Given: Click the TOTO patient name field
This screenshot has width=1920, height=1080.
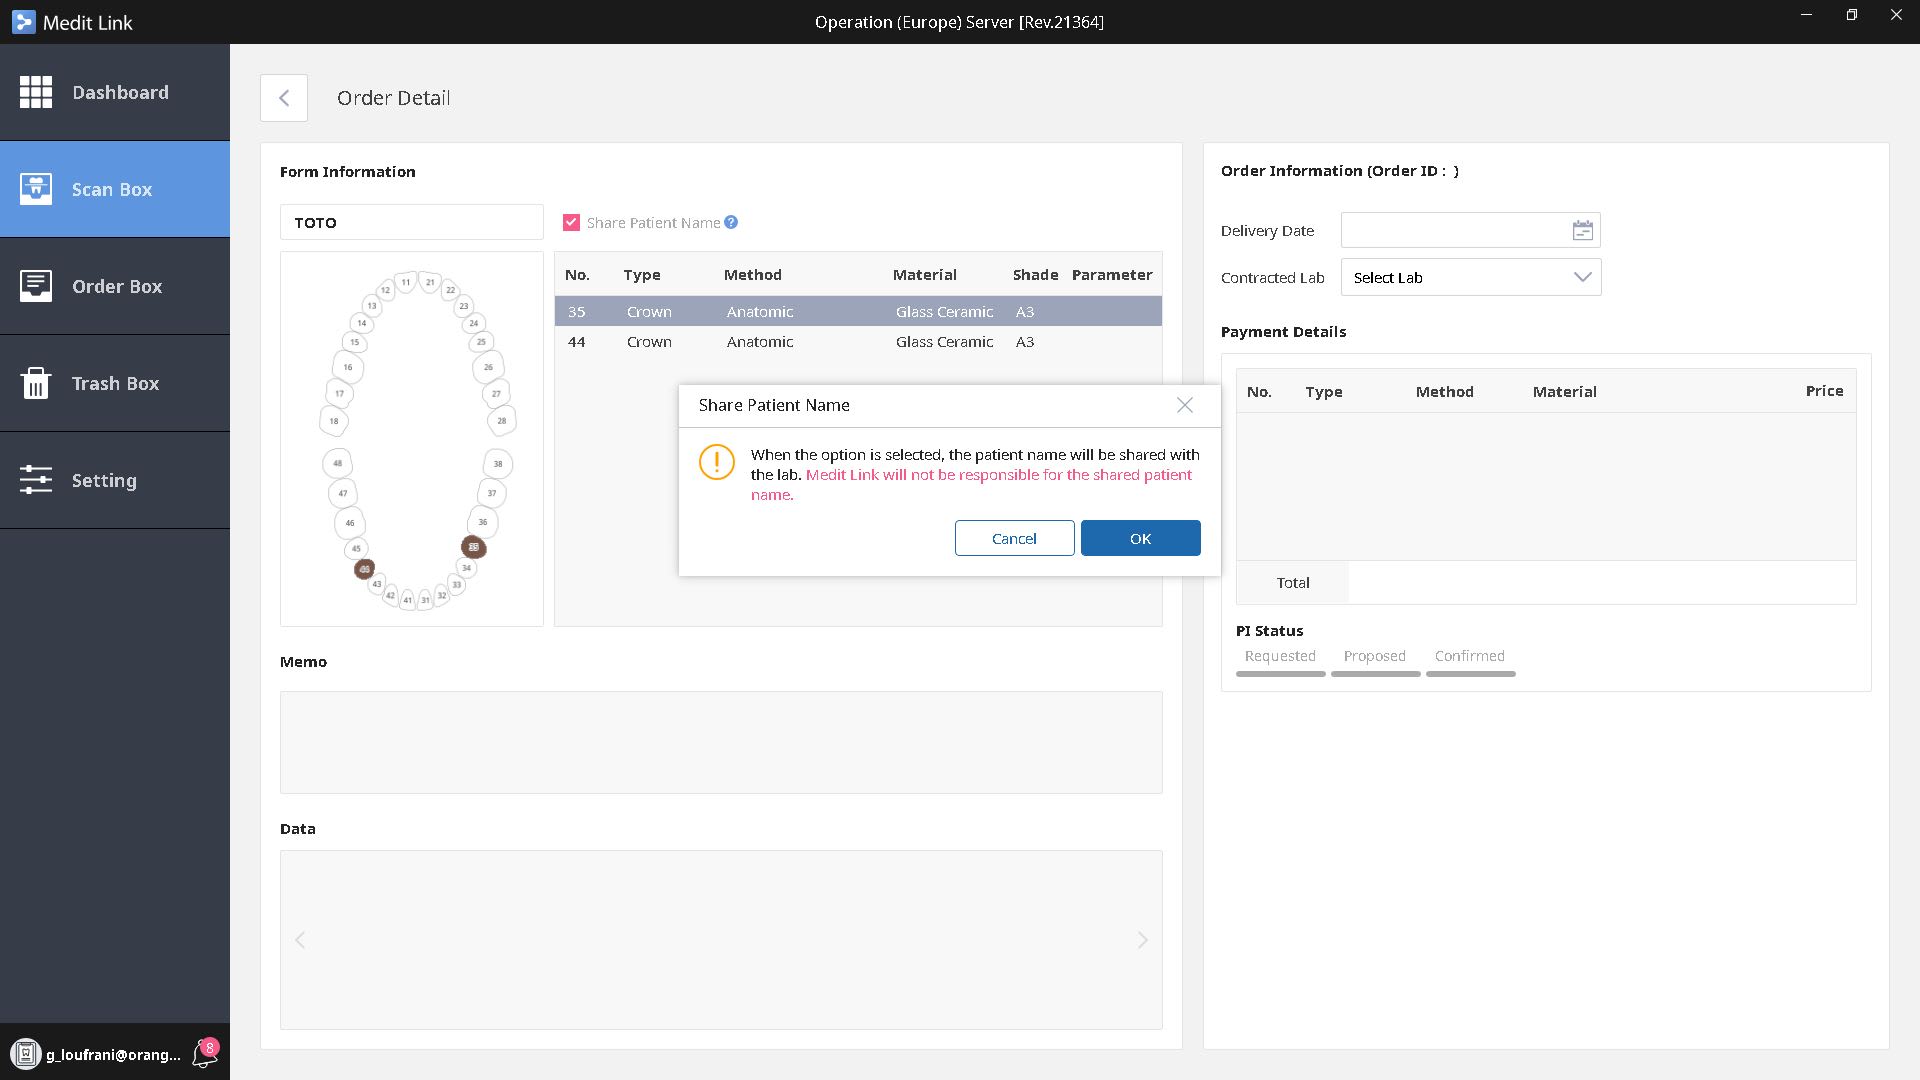Looking at the screenshot, I should click(x=412, y=222).
